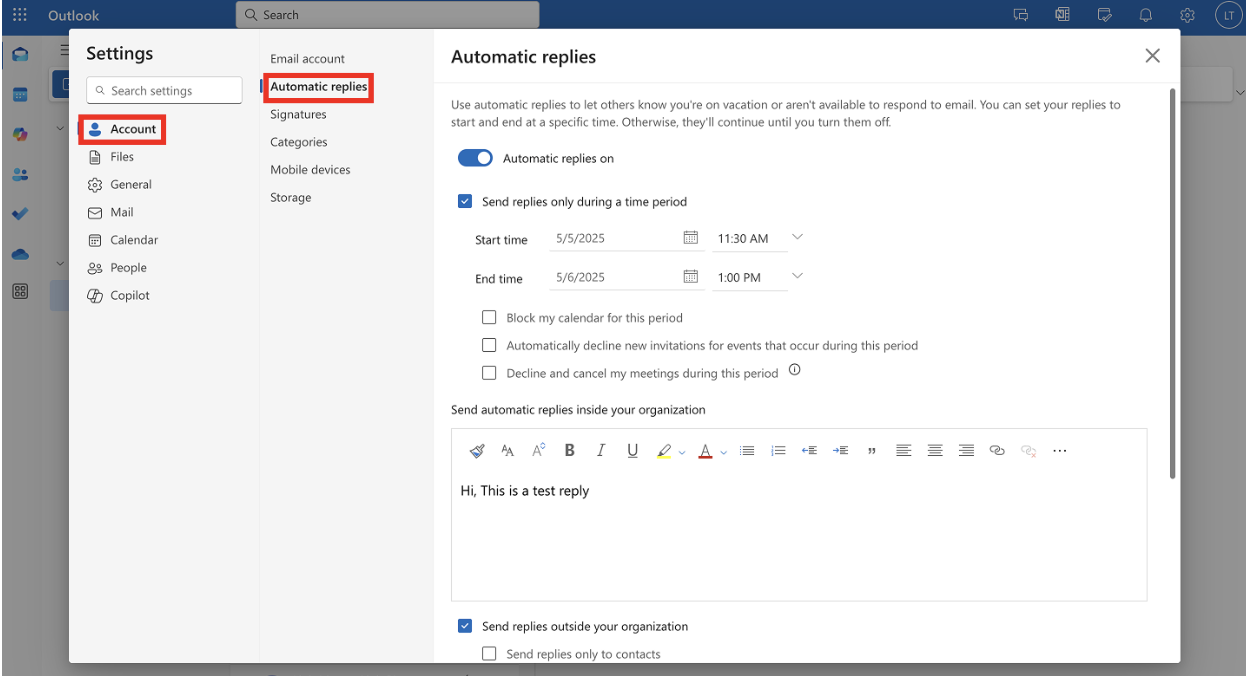1246x676 pixels.
Task: Apply the red font color
Action: [x=705, y=451]
